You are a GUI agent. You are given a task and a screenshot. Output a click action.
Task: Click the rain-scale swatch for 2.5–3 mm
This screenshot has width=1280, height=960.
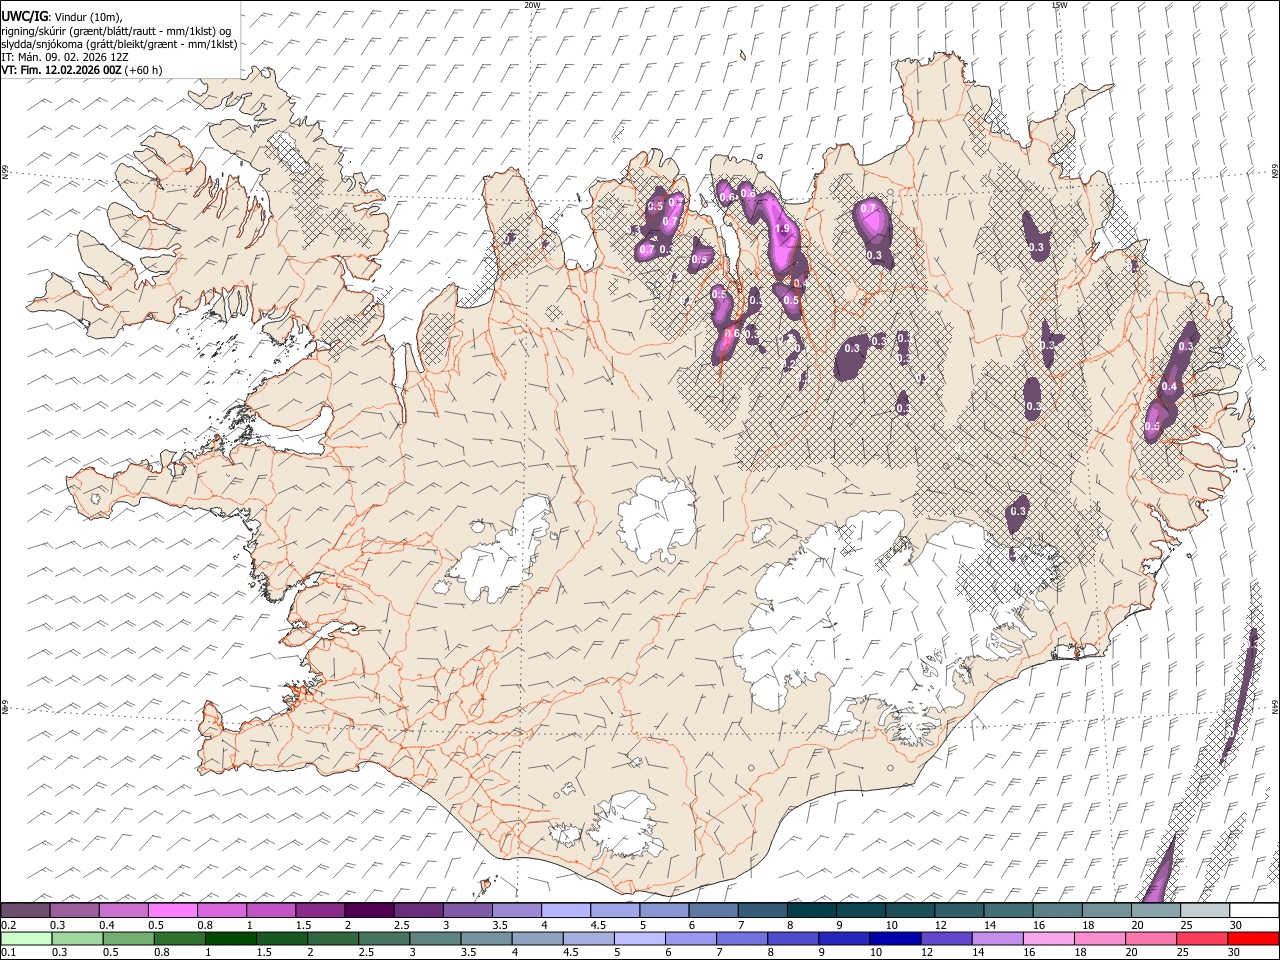click(x=382, y=938)
